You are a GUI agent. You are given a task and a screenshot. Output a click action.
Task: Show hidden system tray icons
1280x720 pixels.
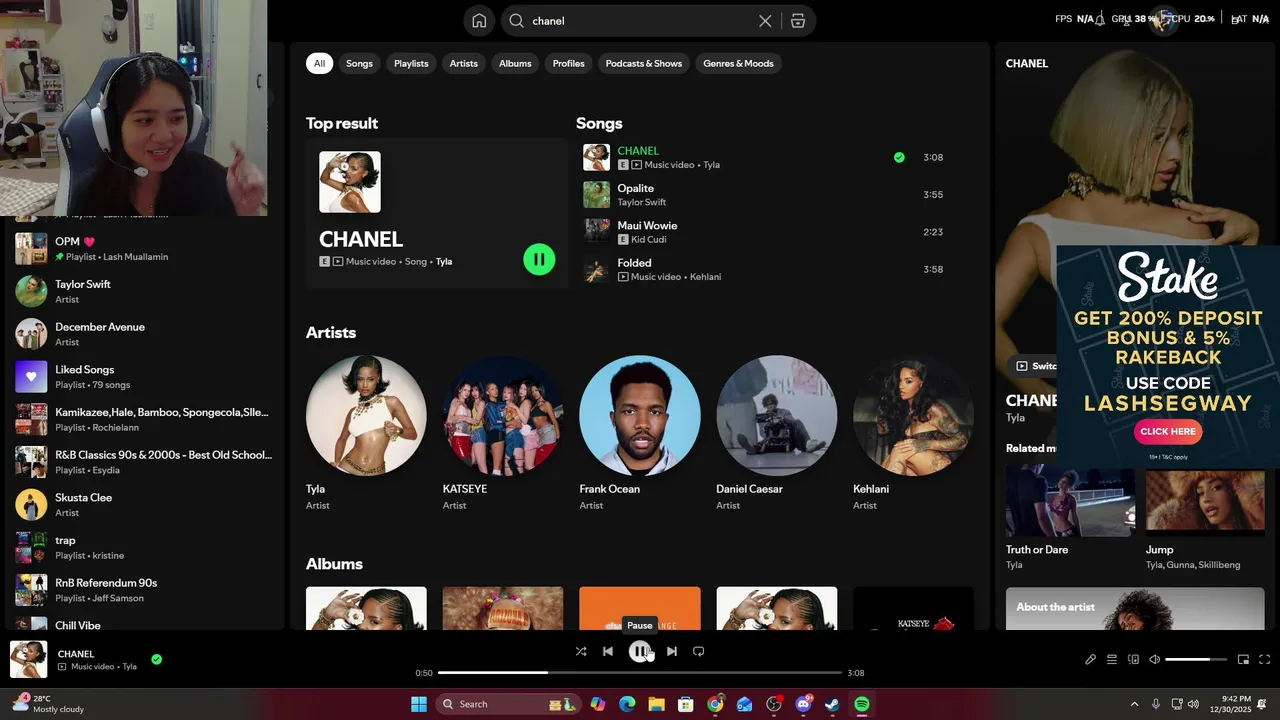pos(1134,704)
